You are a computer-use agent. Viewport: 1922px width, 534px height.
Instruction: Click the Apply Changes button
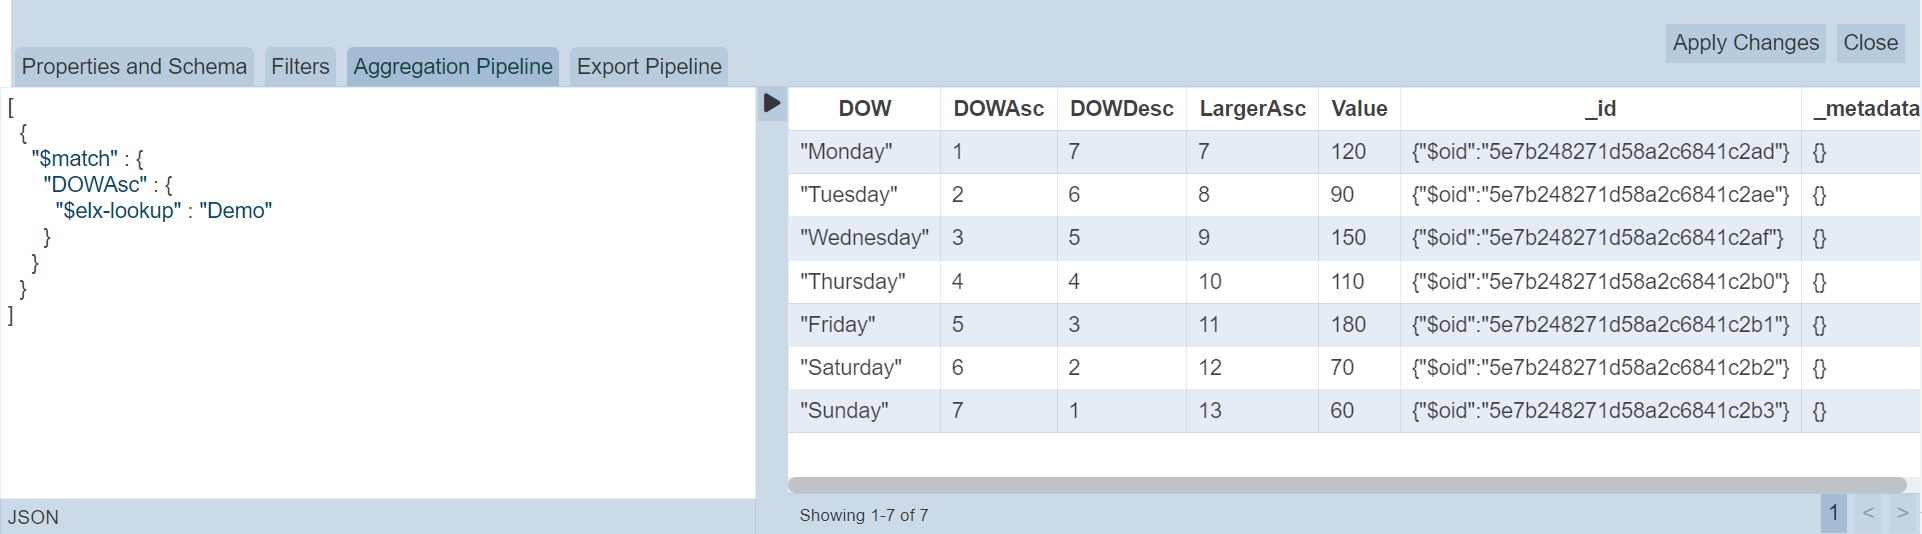click(x=1745, y=43)
